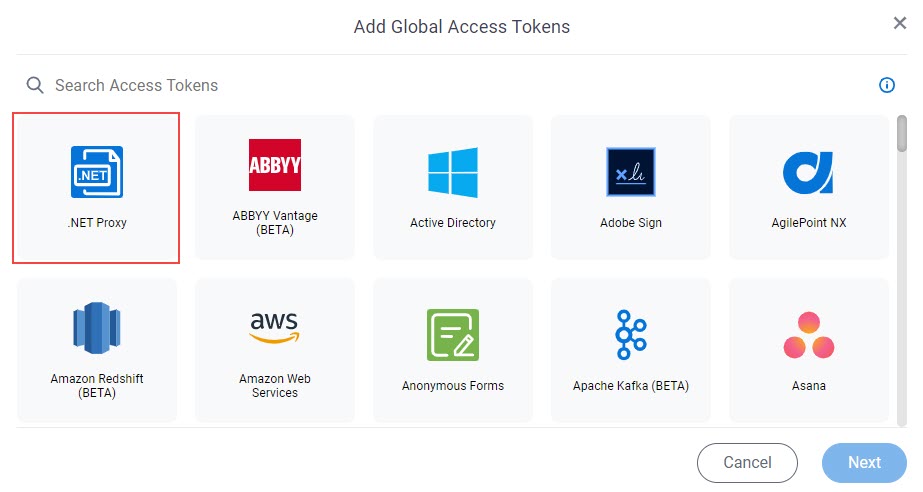Pick the Anonymous Forms green icon

click(x=453, y=334)
